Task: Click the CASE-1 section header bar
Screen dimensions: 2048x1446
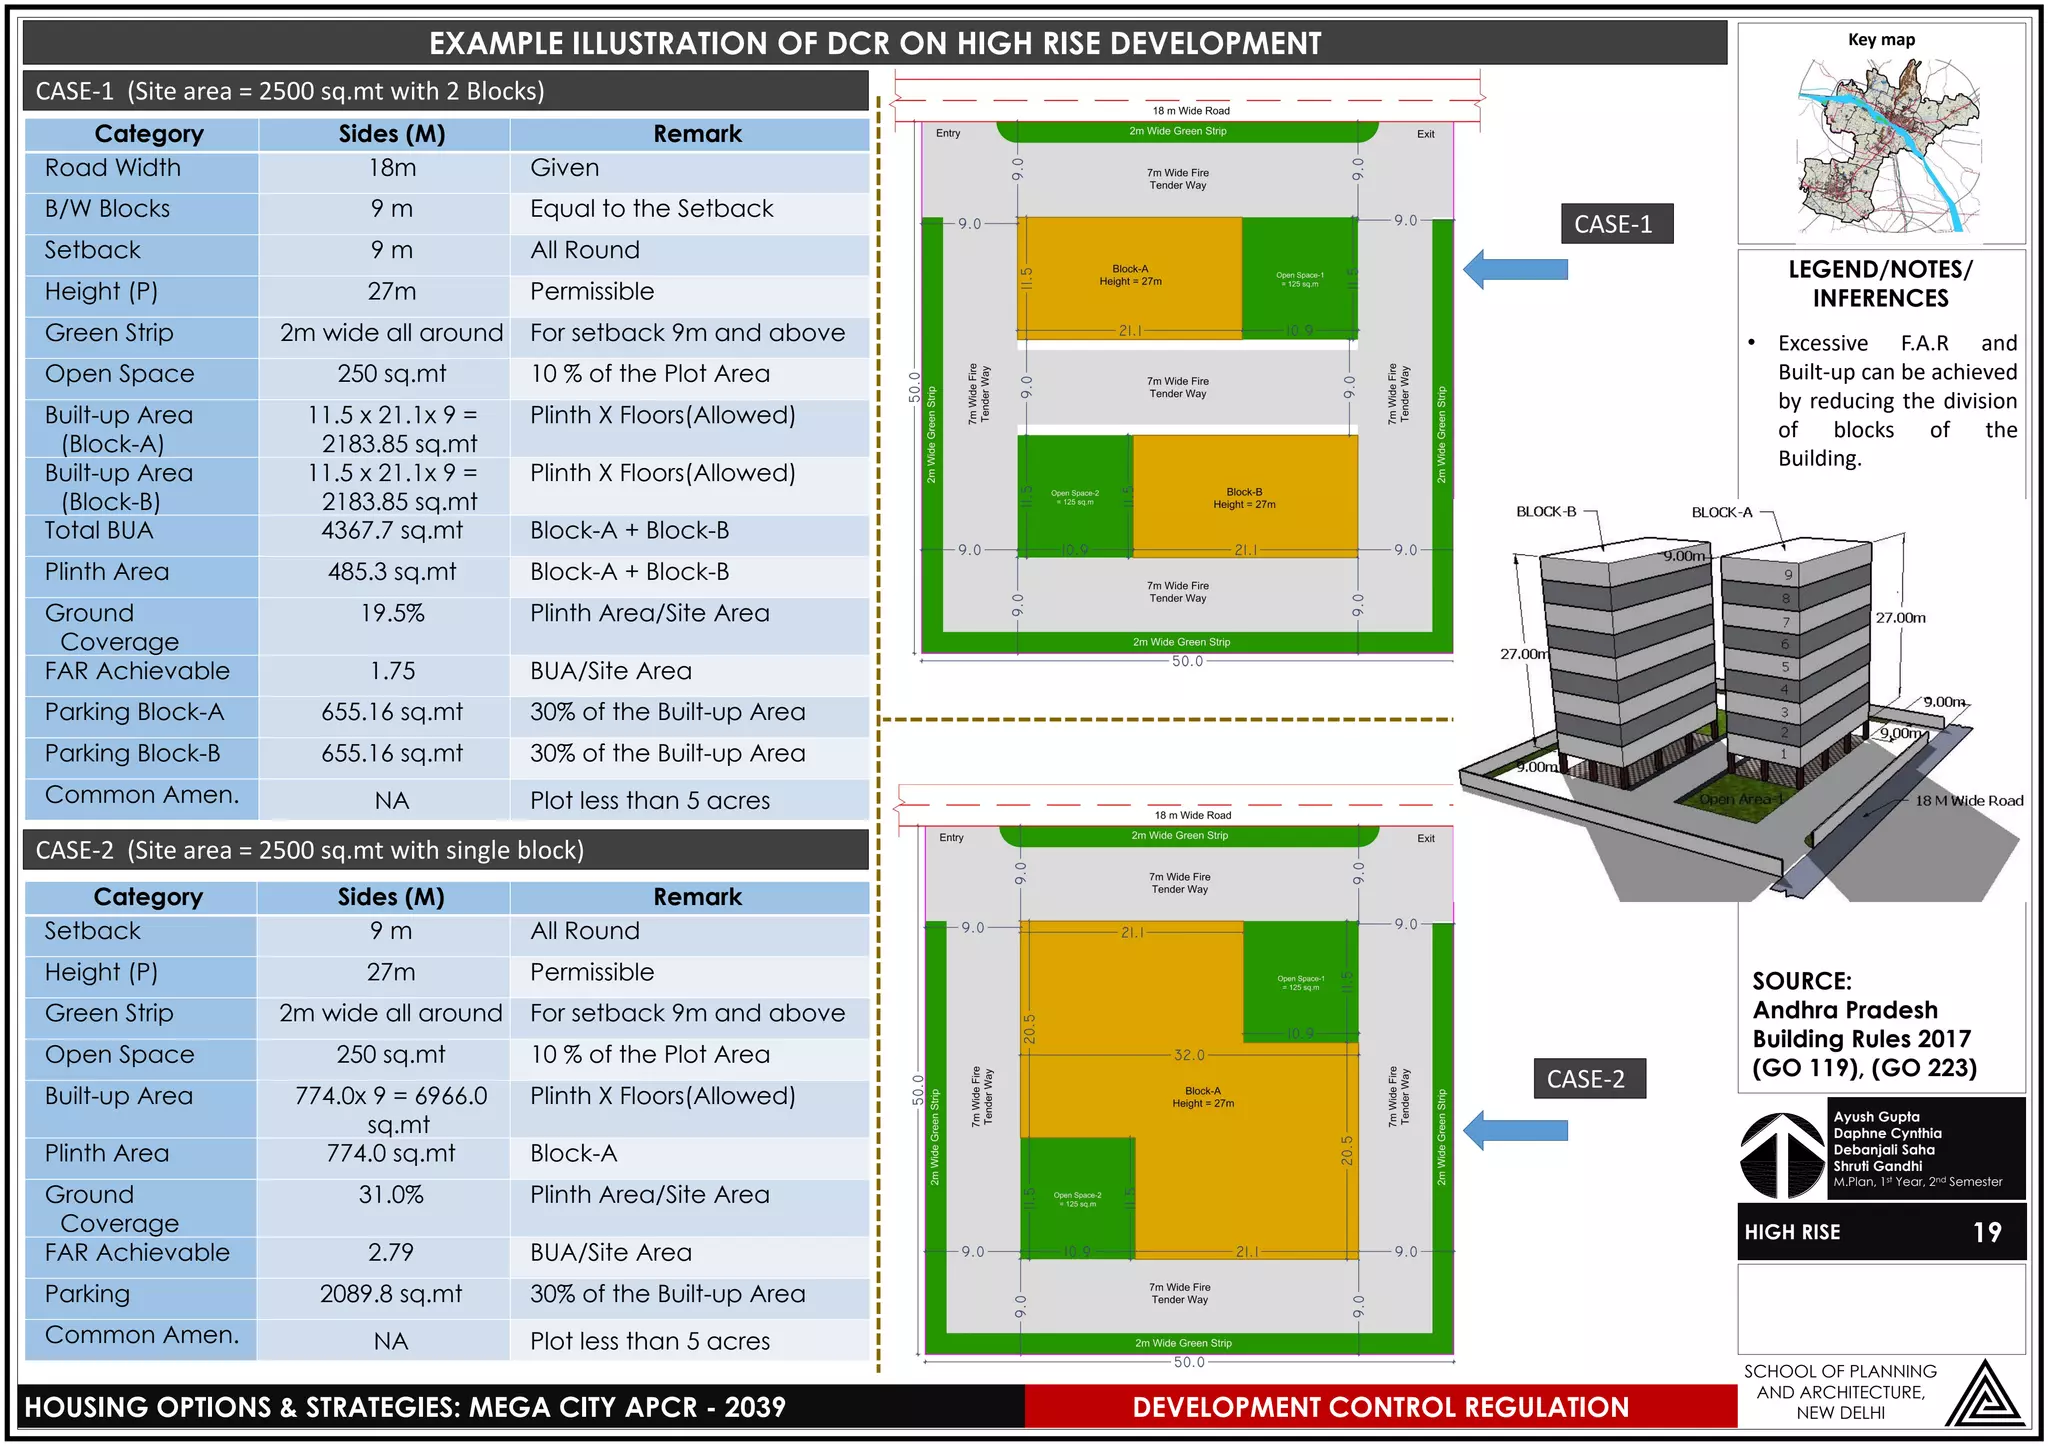Action: coord(446,91)
